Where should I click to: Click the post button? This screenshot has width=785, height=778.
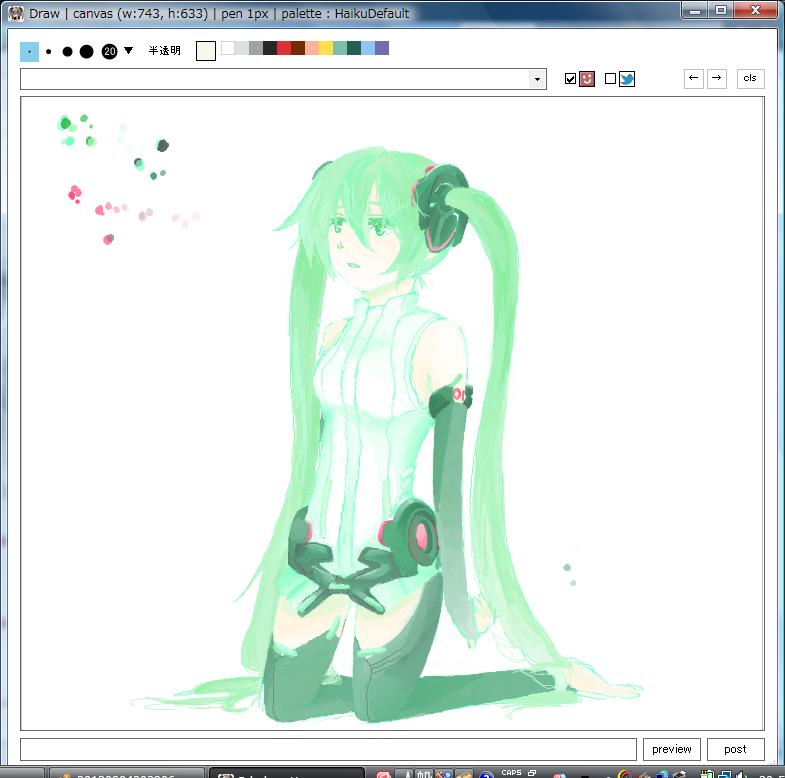(735, 749)
